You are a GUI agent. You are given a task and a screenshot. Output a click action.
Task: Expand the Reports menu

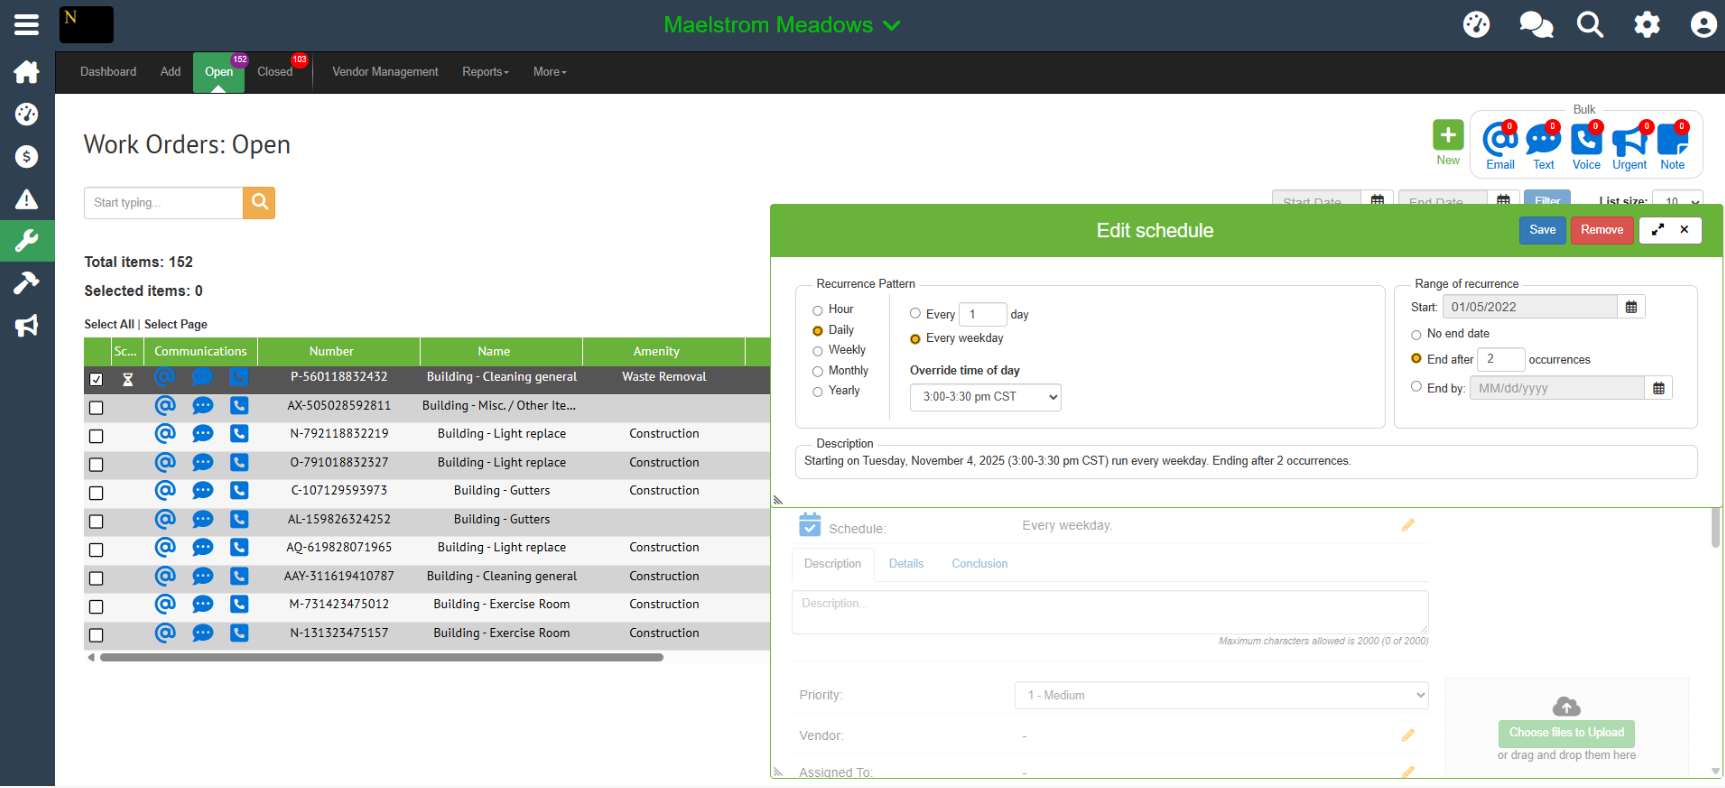pos(485,72)
